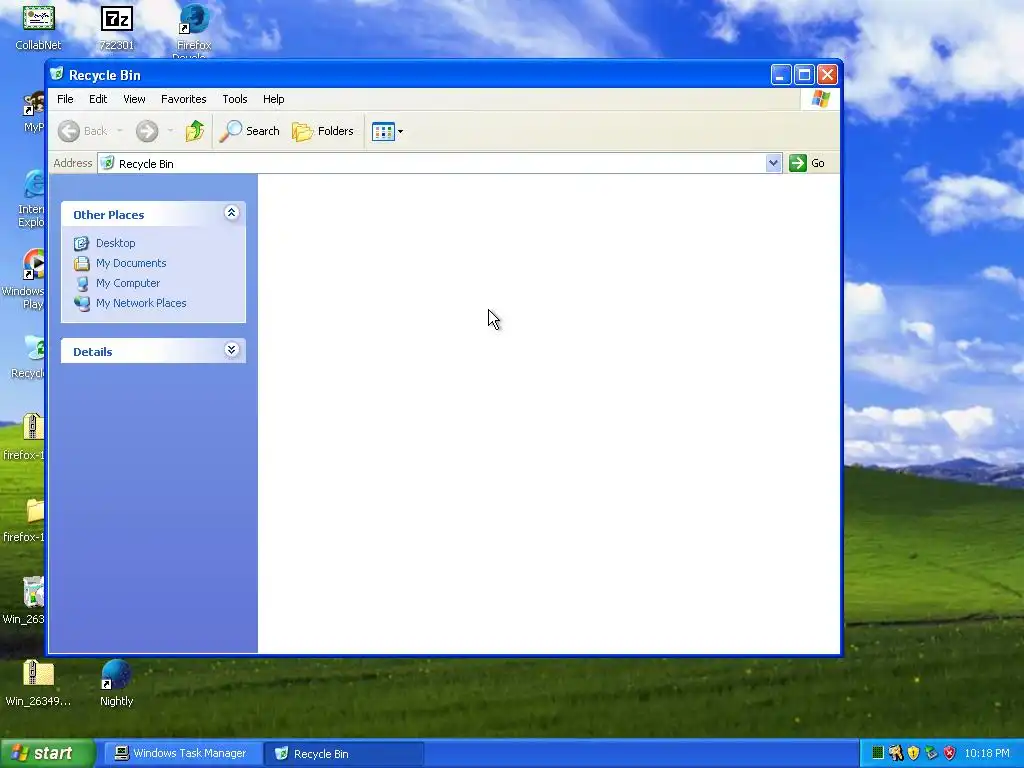Open the Tools menu
Viewport: 1024px width, 768px height.
(234, 99)
